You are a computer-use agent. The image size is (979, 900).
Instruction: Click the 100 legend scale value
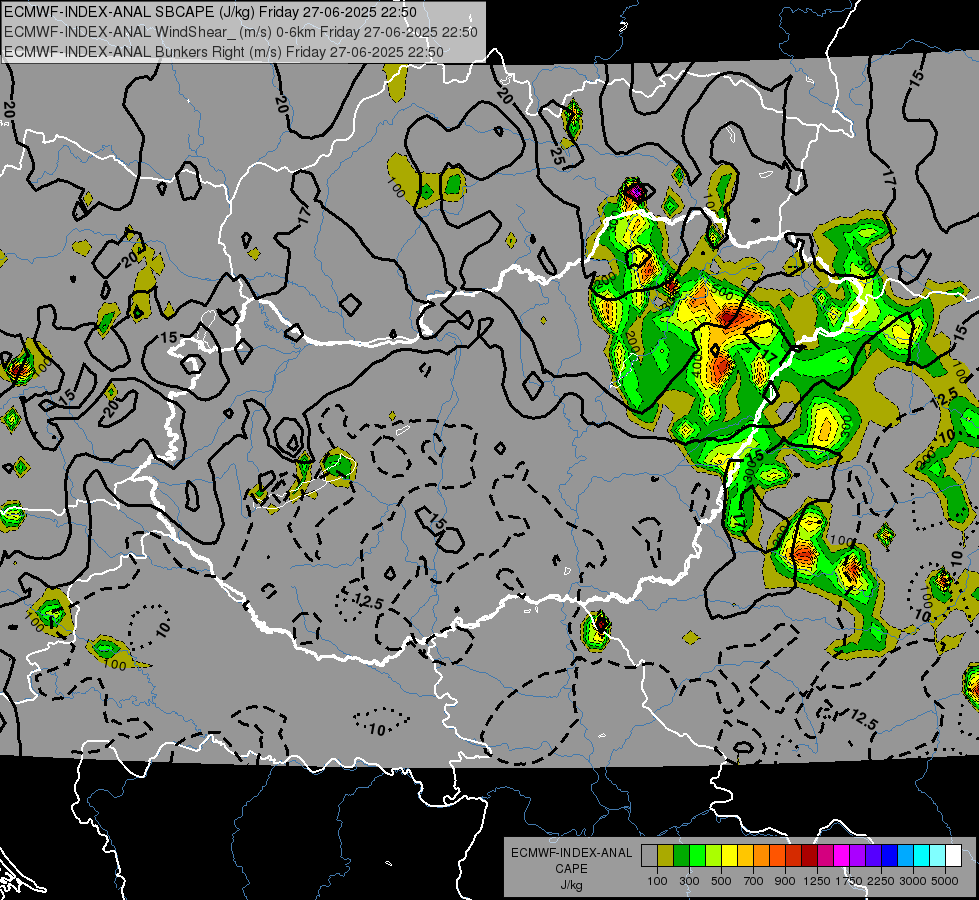coord(657,881)
